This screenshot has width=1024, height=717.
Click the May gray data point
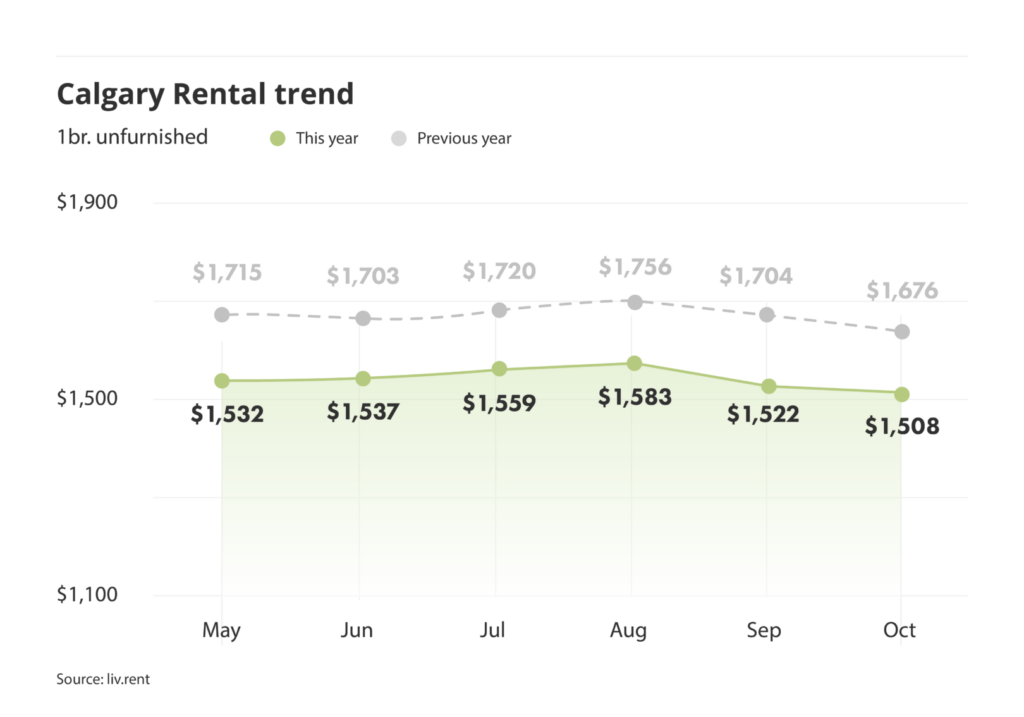click(222, 315)
